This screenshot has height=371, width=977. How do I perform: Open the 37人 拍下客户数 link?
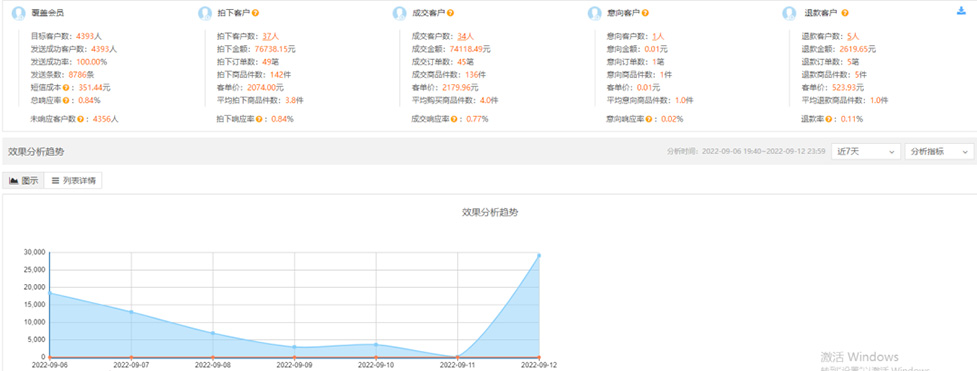(x=269, y=36)
